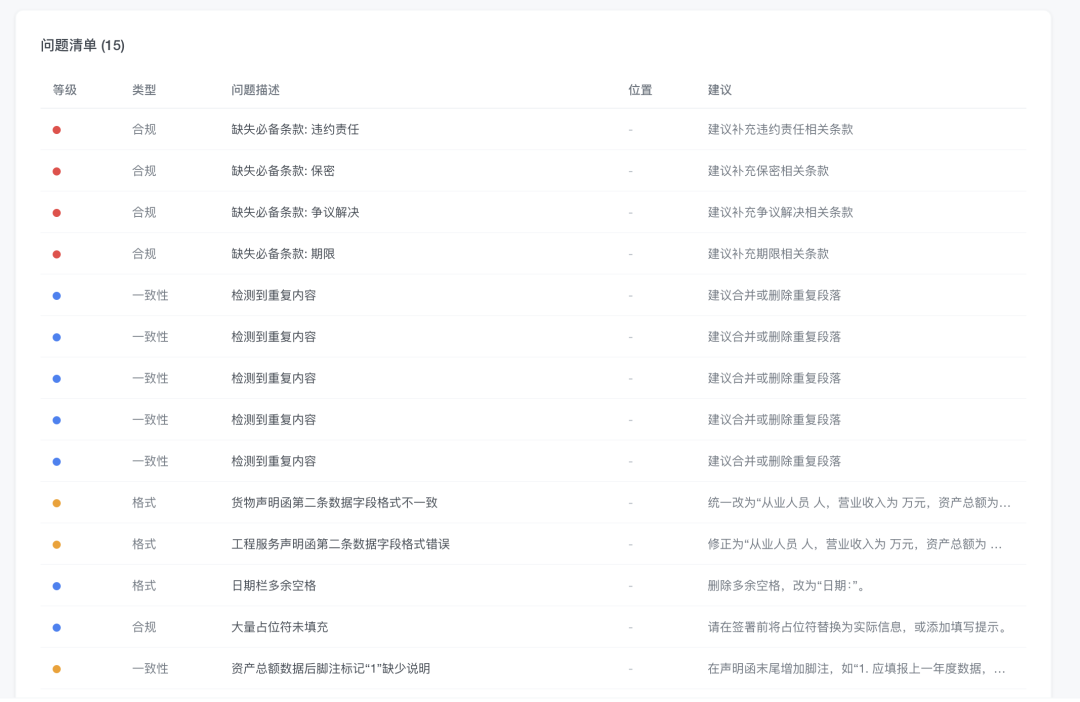
Task: Open issue 缺失必备条款: 保密
Action: (x=283, y=171)
